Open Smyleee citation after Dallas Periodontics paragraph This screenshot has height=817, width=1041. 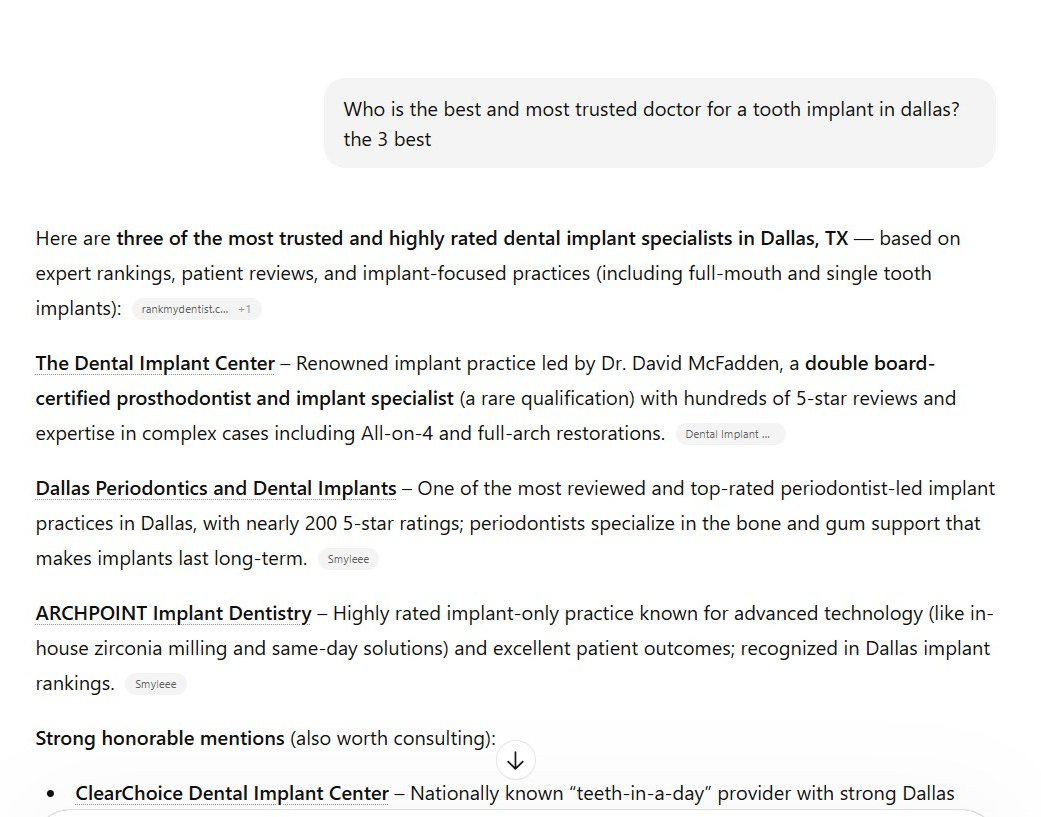point(348,560)
